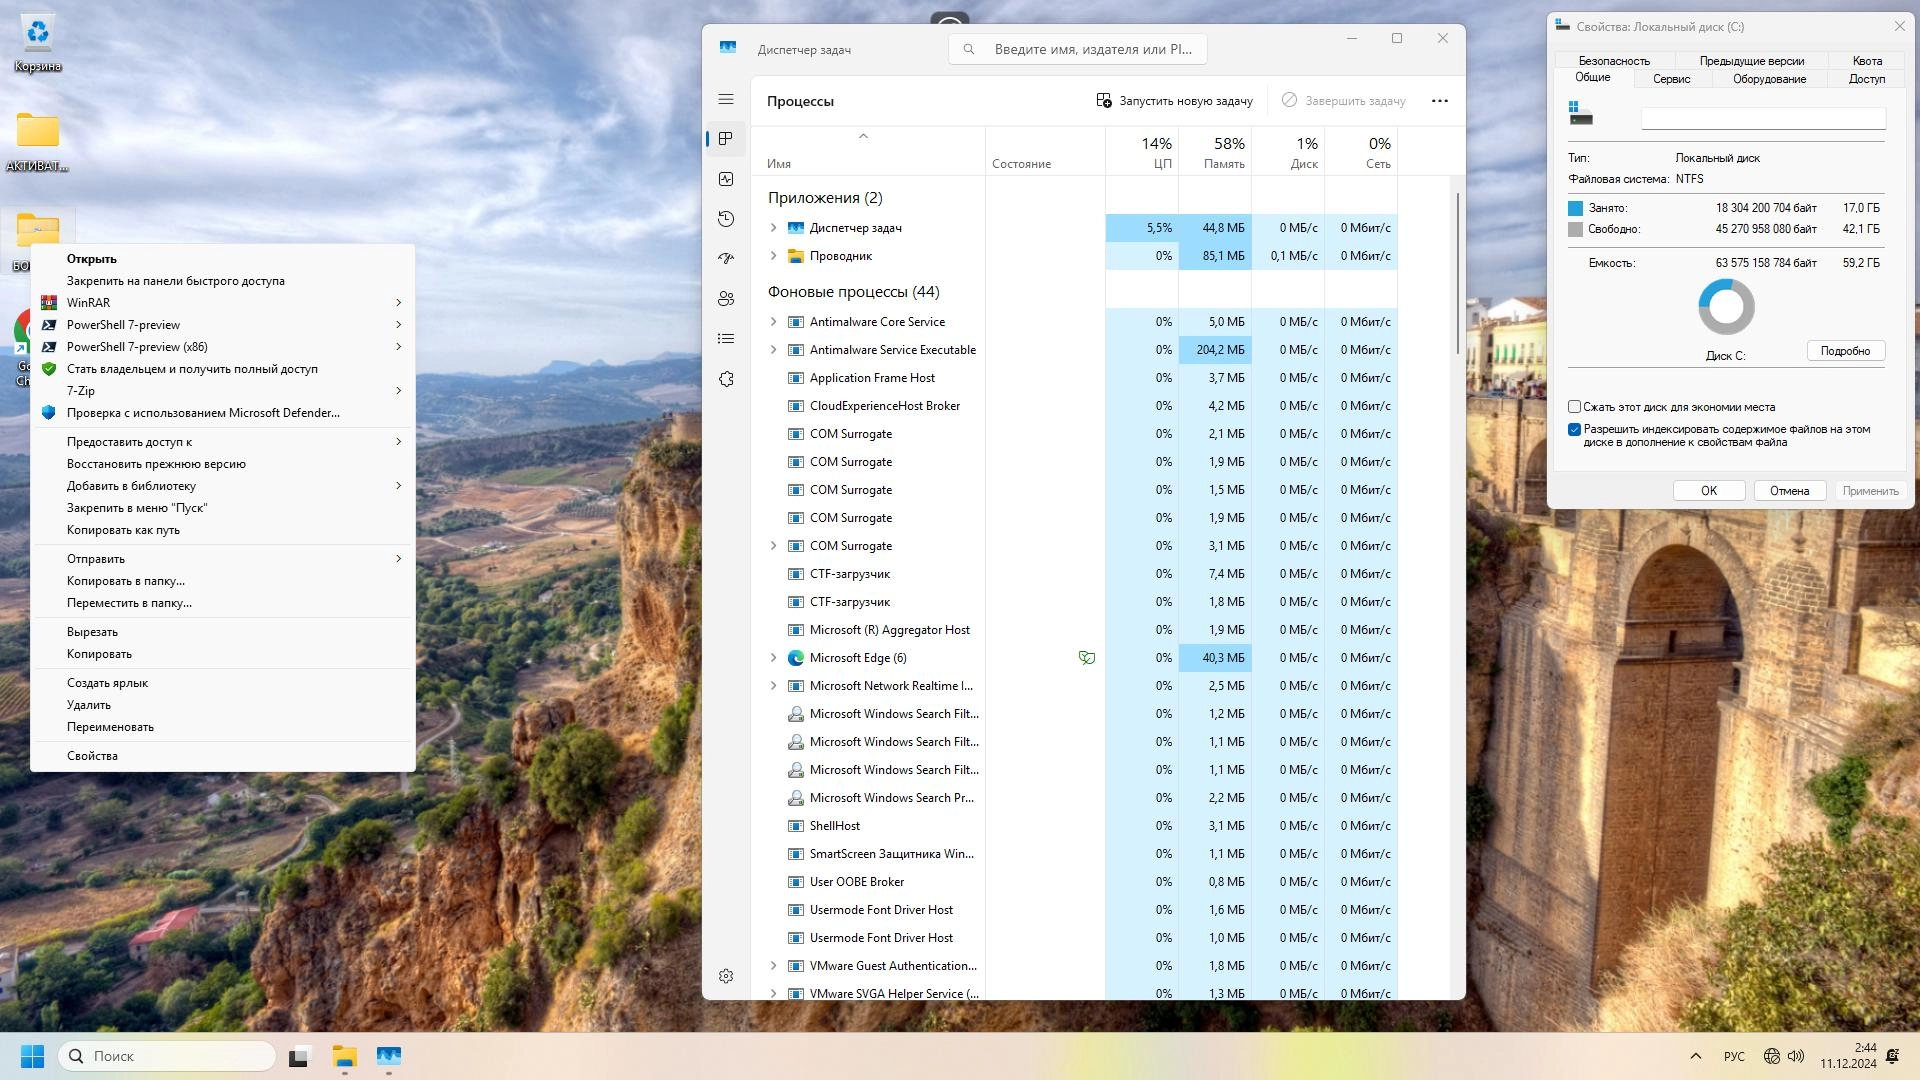Viewport: 1920px width, 1080px height.
Task: Click Запустить новую задачу button
Action: click(x=1174, y=101)
